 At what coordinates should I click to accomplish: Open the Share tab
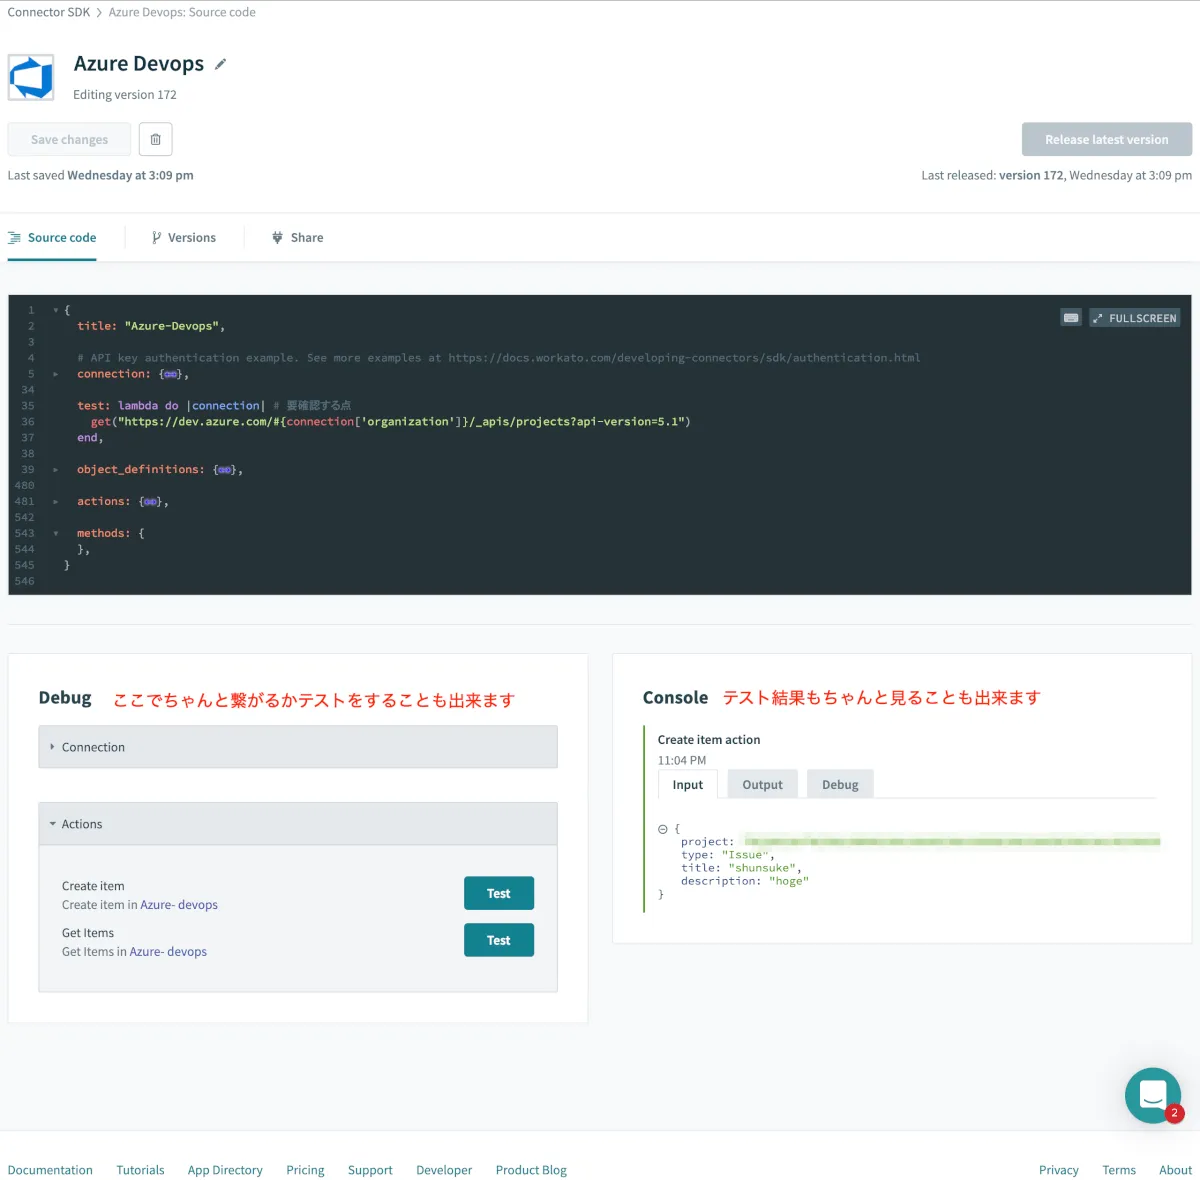pyautogui.click(x=298, y=238)
